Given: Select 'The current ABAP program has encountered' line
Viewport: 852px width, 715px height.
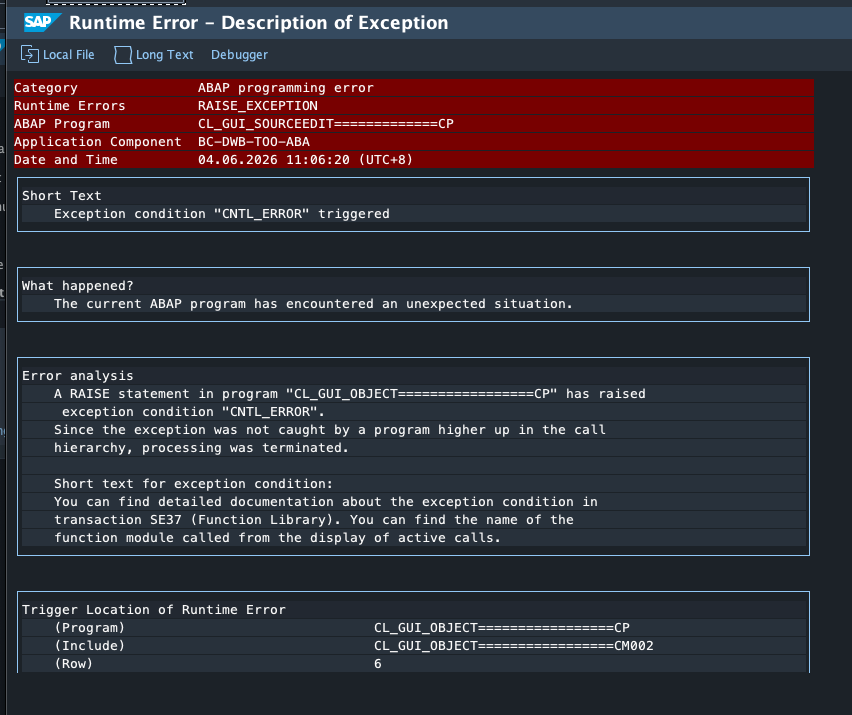Looking at the screenshot, I should (x=313, y=304).
